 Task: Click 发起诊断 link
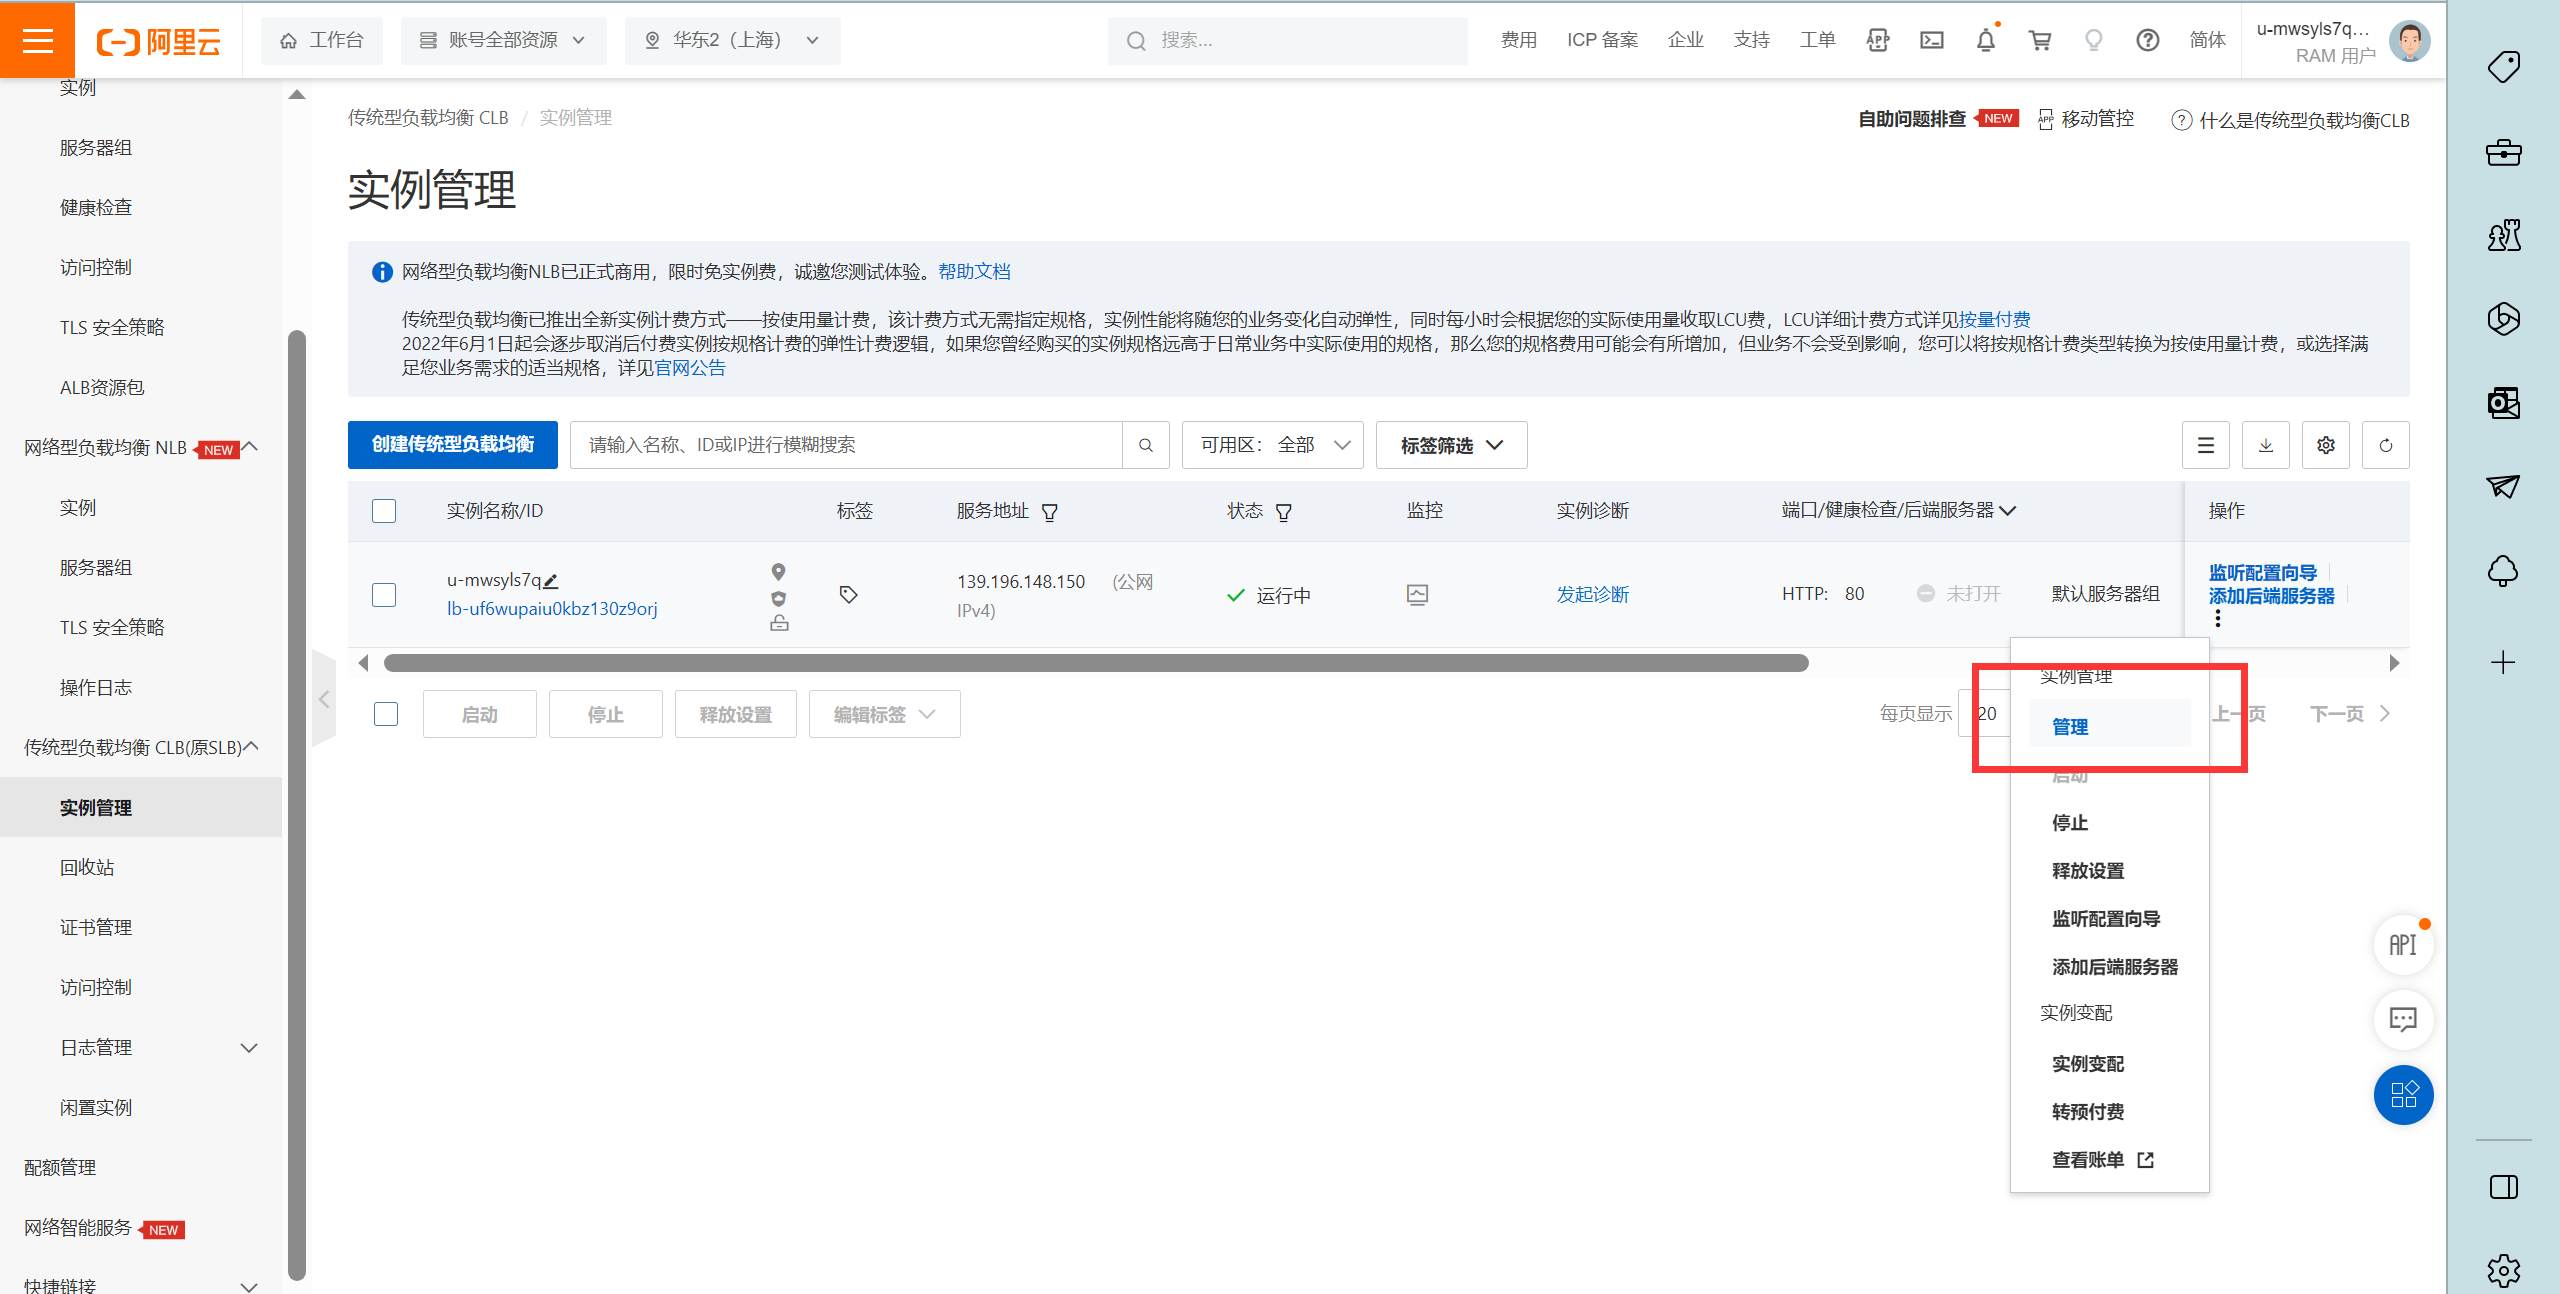pos(1592,595)
